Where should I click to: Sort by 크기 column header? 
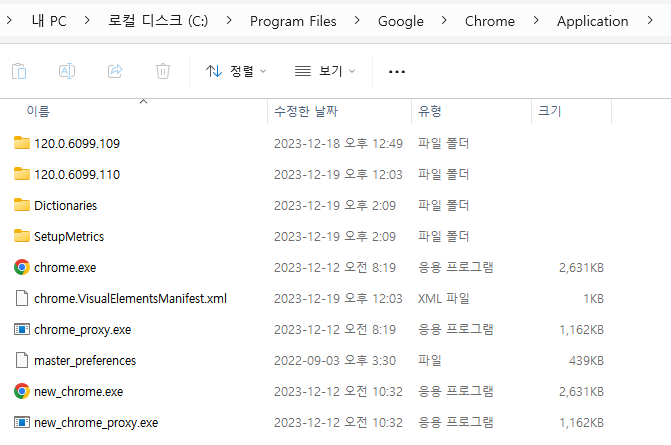pos(549,111)
